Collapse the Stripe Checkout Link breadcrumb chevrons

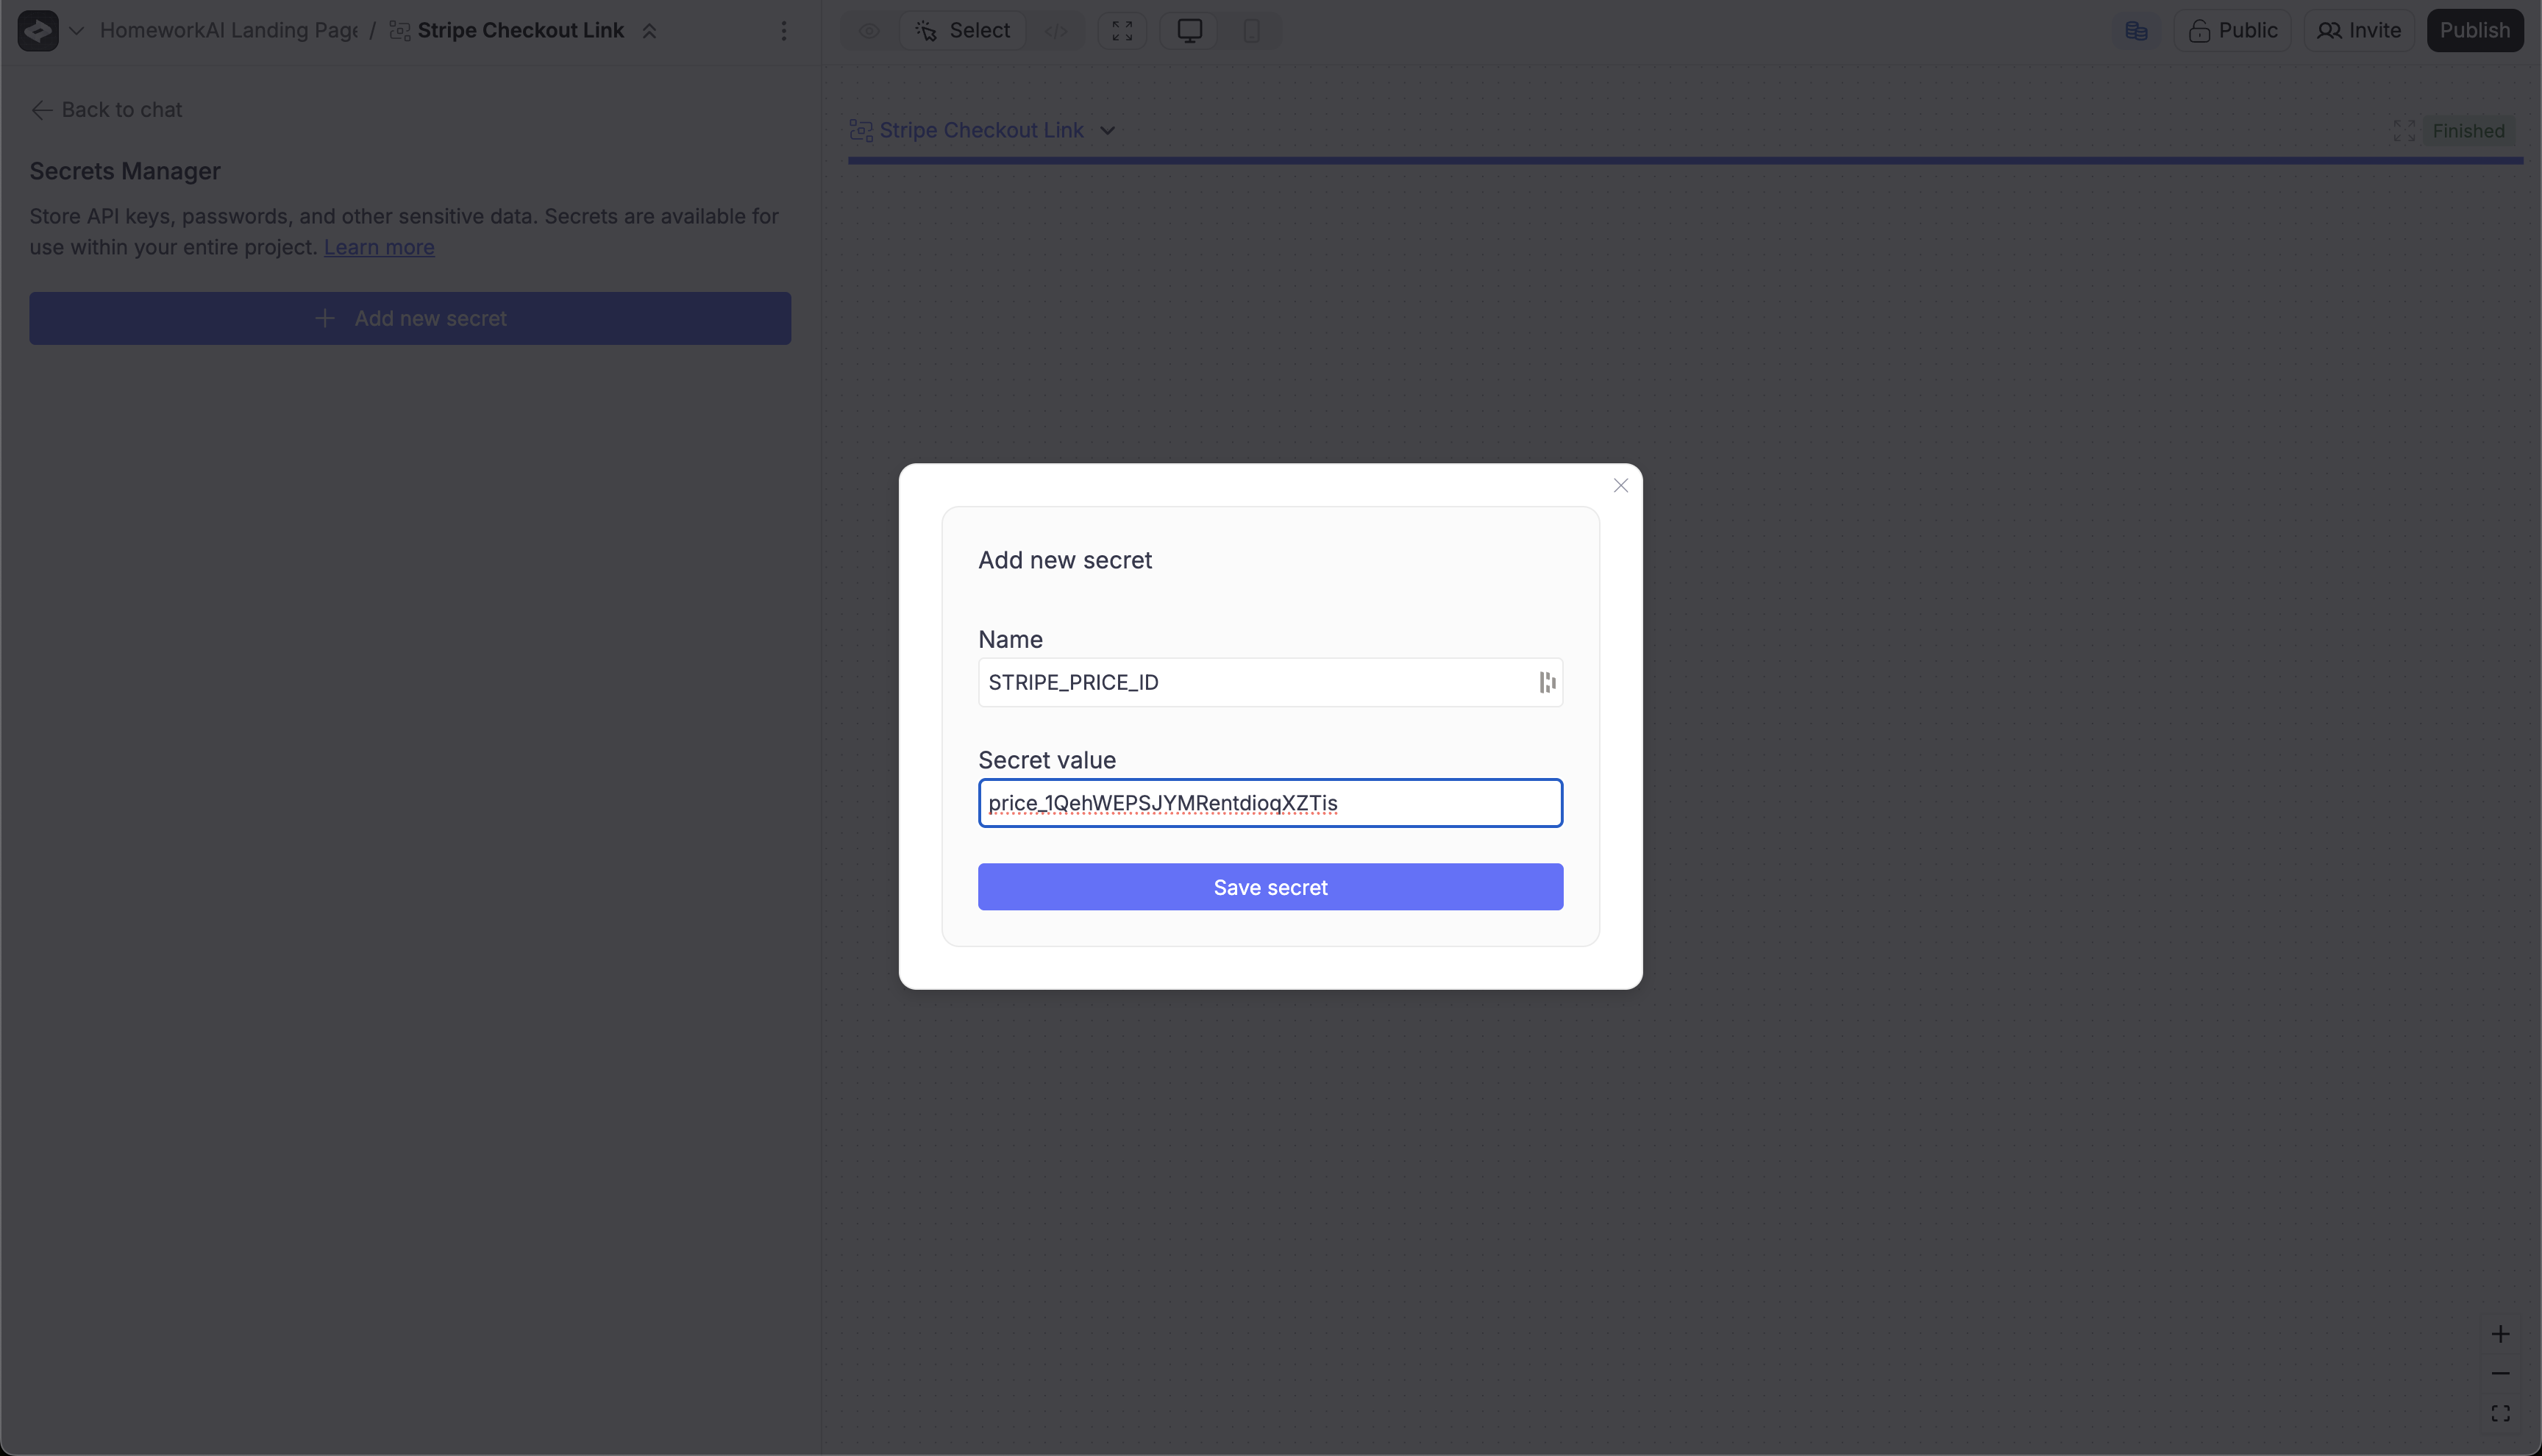coord(649,31)
